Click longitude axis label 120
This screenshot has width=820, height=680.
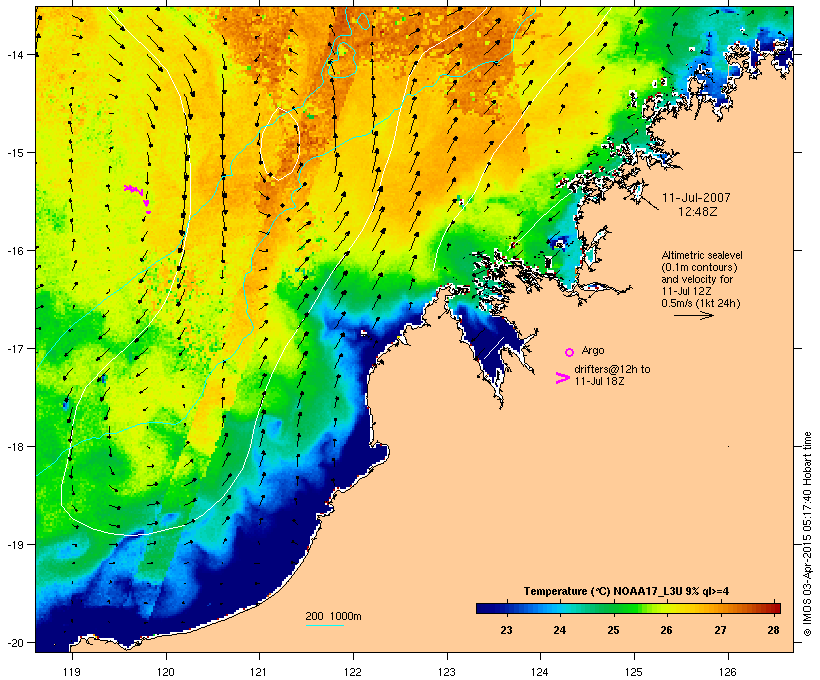click(x=166, y=672)
